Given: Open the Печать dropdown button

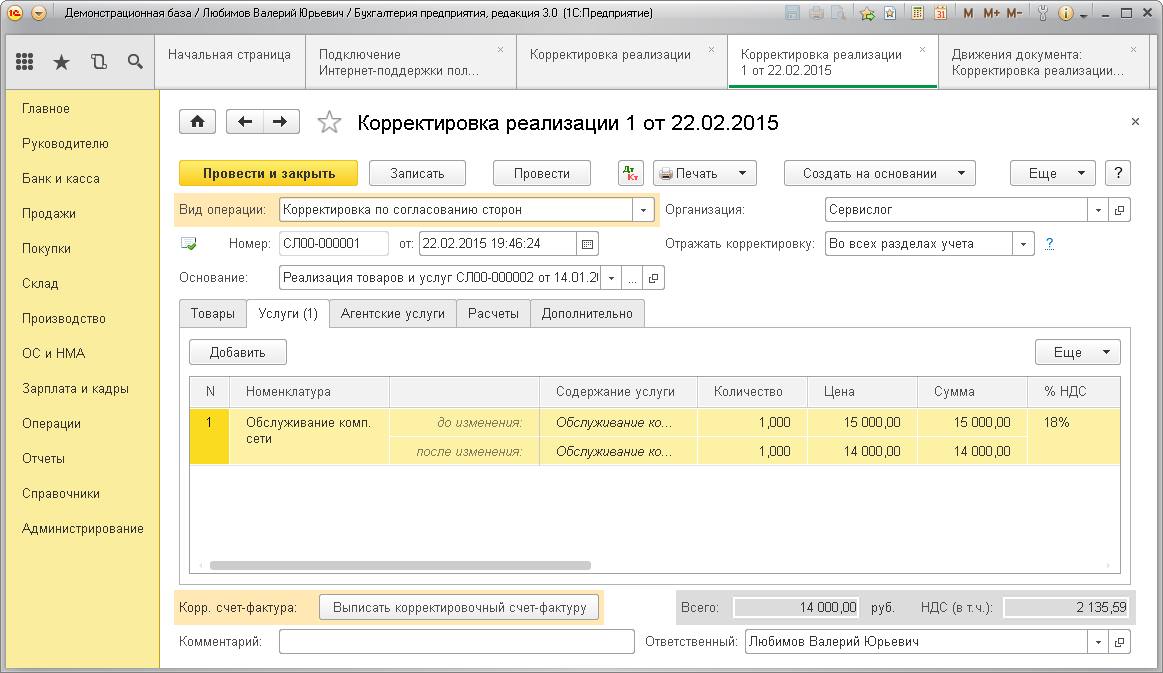Looking at the screenshot, I should pyautogui.click(x=705, y=174).
